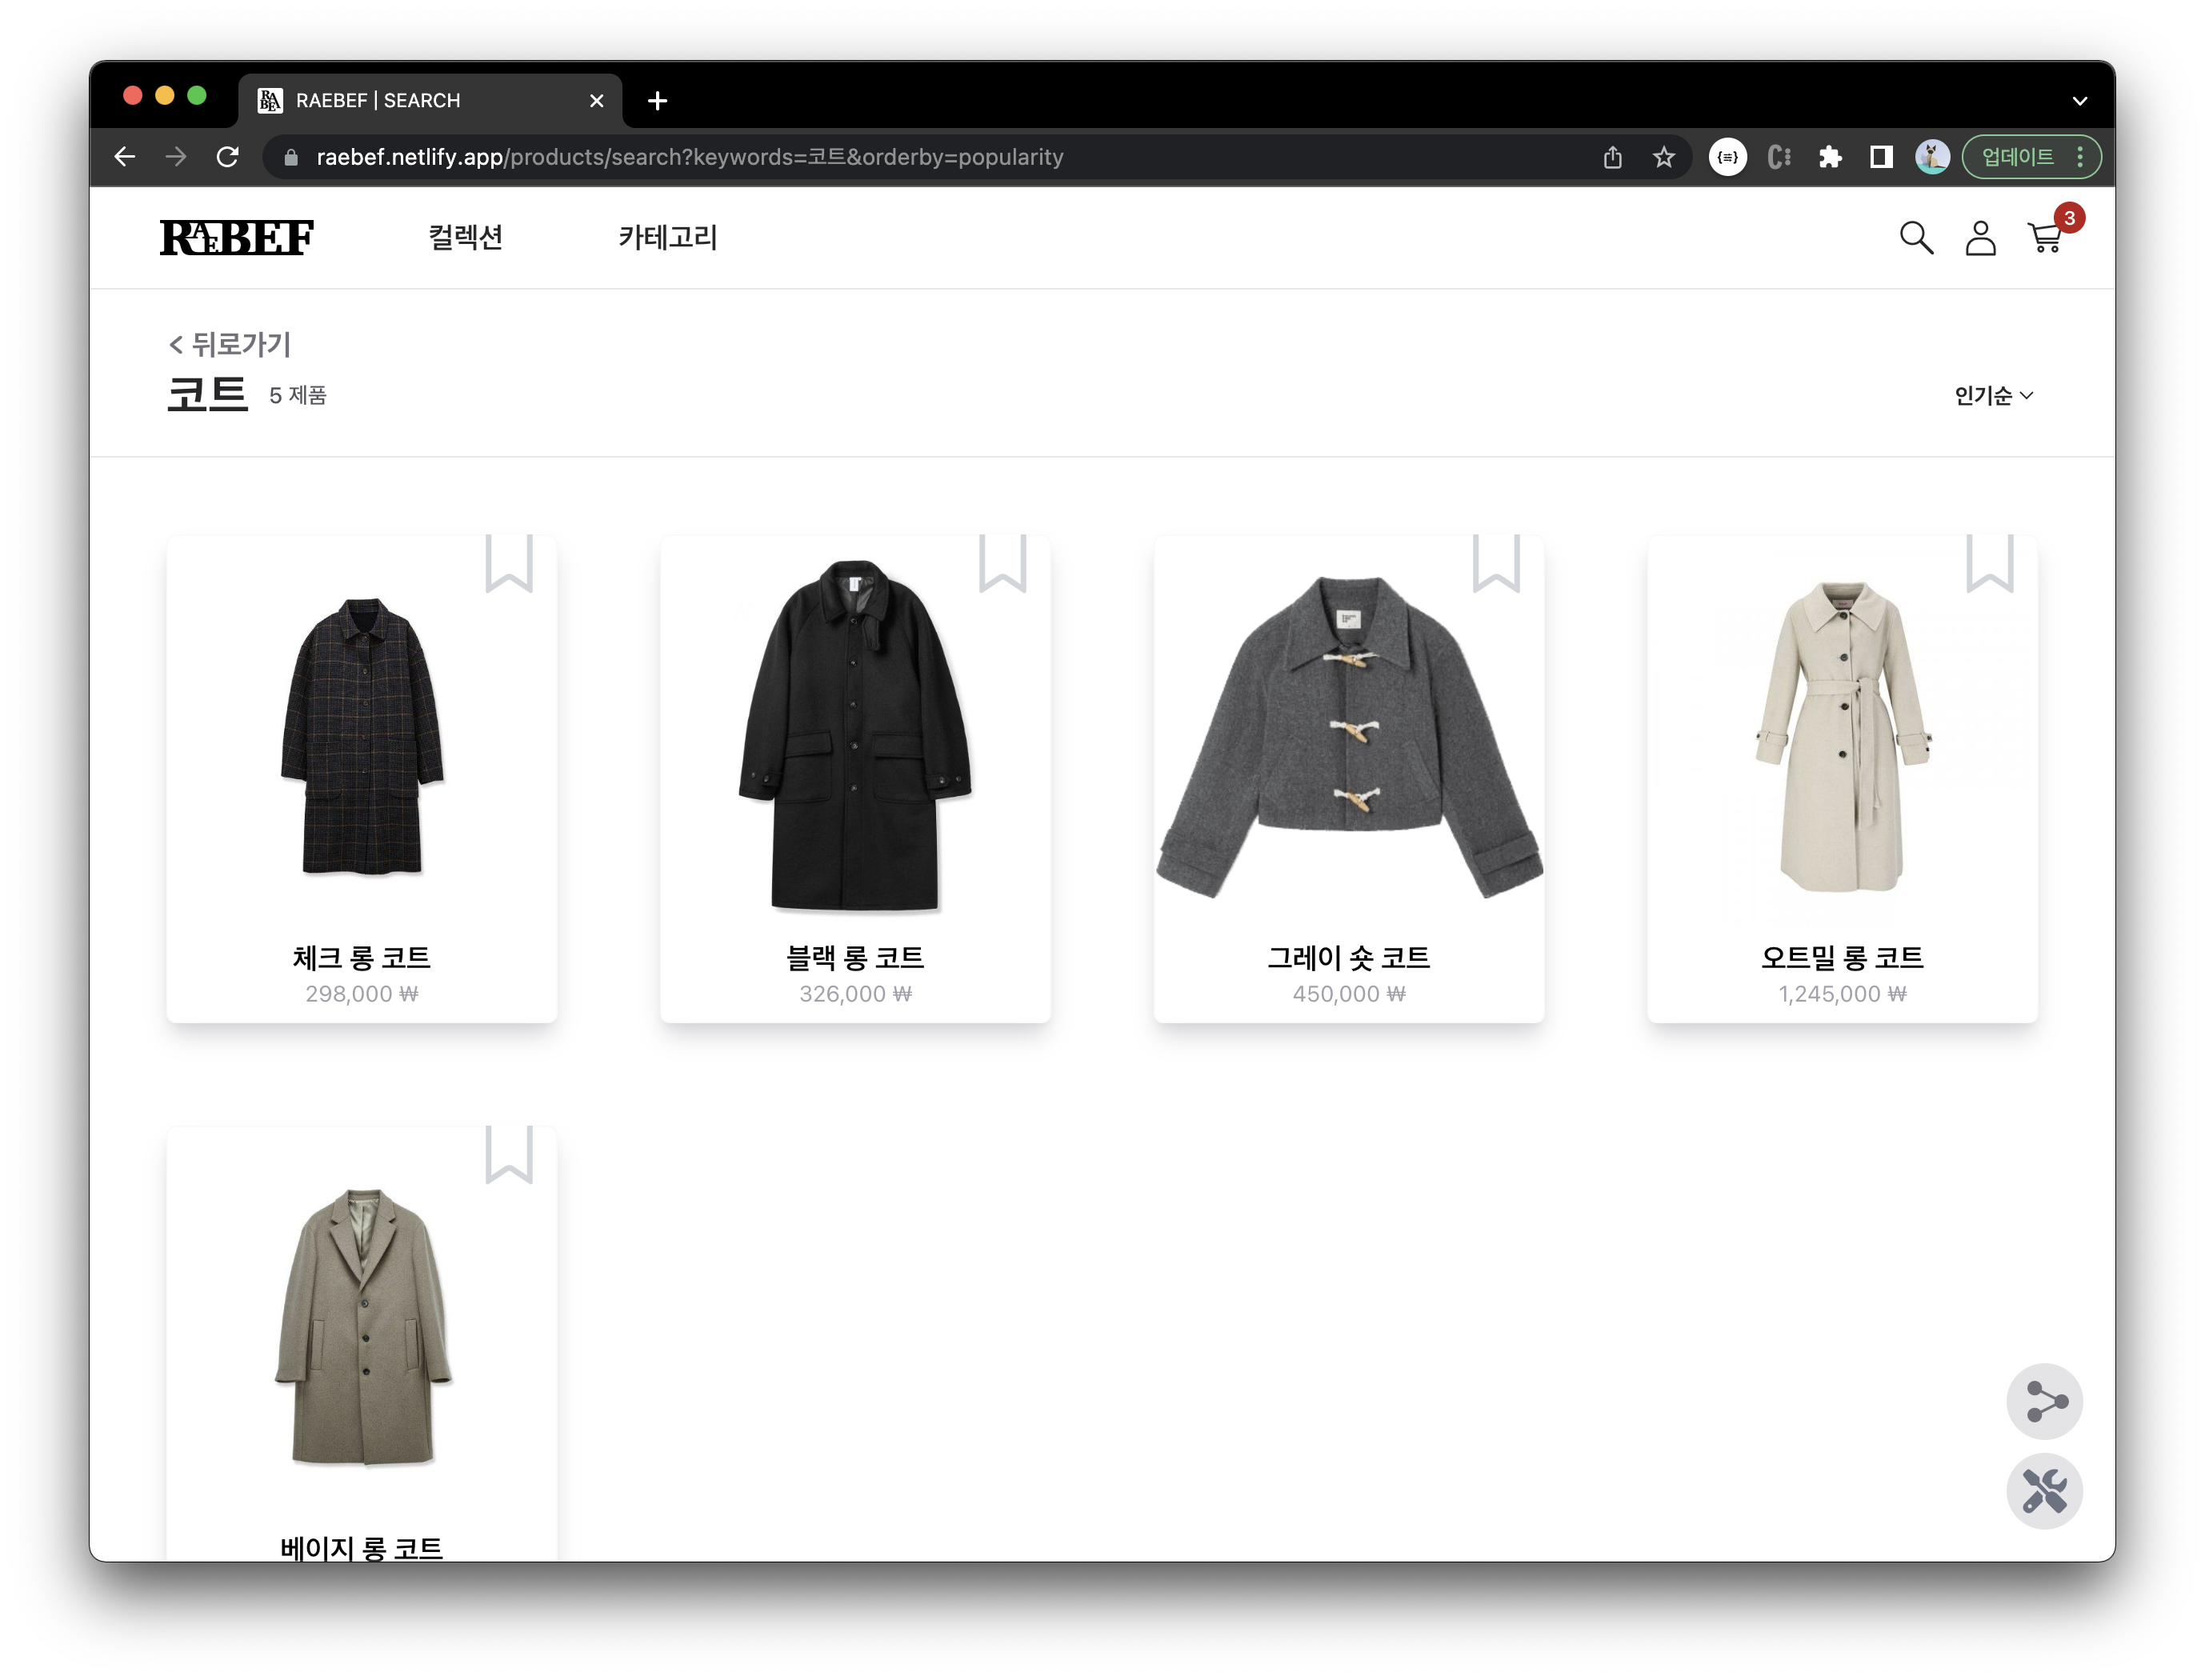Image resolution: width=2205 pixels, height=1680 pixels.
Task: Open the puzzle-piece extensions menu
Action: 1829,157
